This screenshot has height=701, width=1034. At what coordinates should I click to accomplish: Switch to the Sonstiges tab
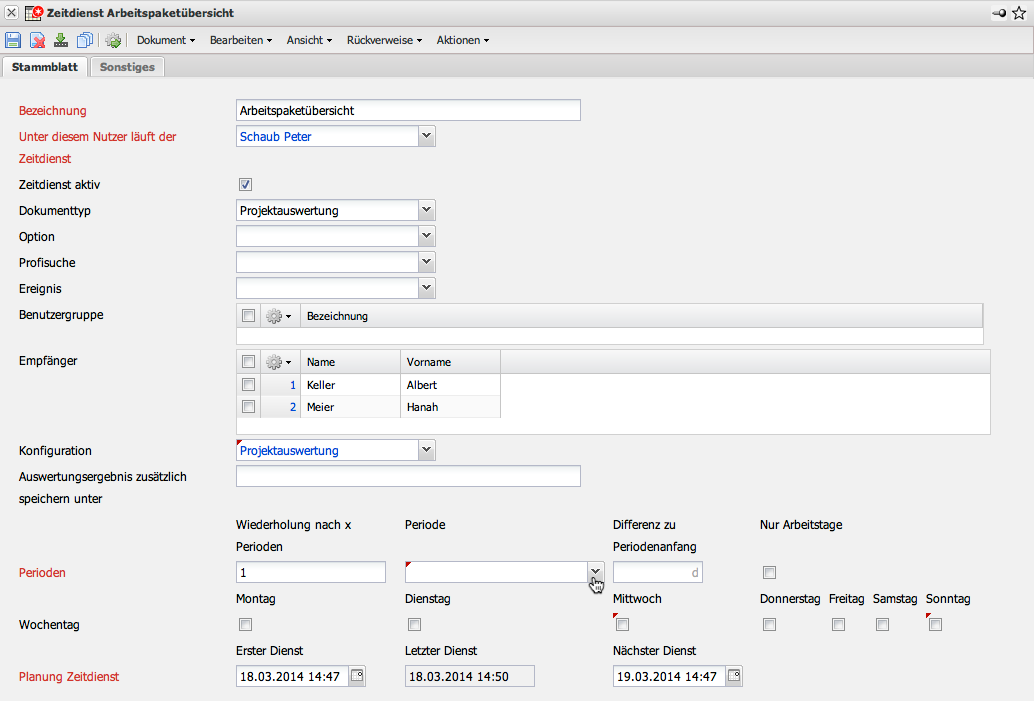[x=127, y=67]
